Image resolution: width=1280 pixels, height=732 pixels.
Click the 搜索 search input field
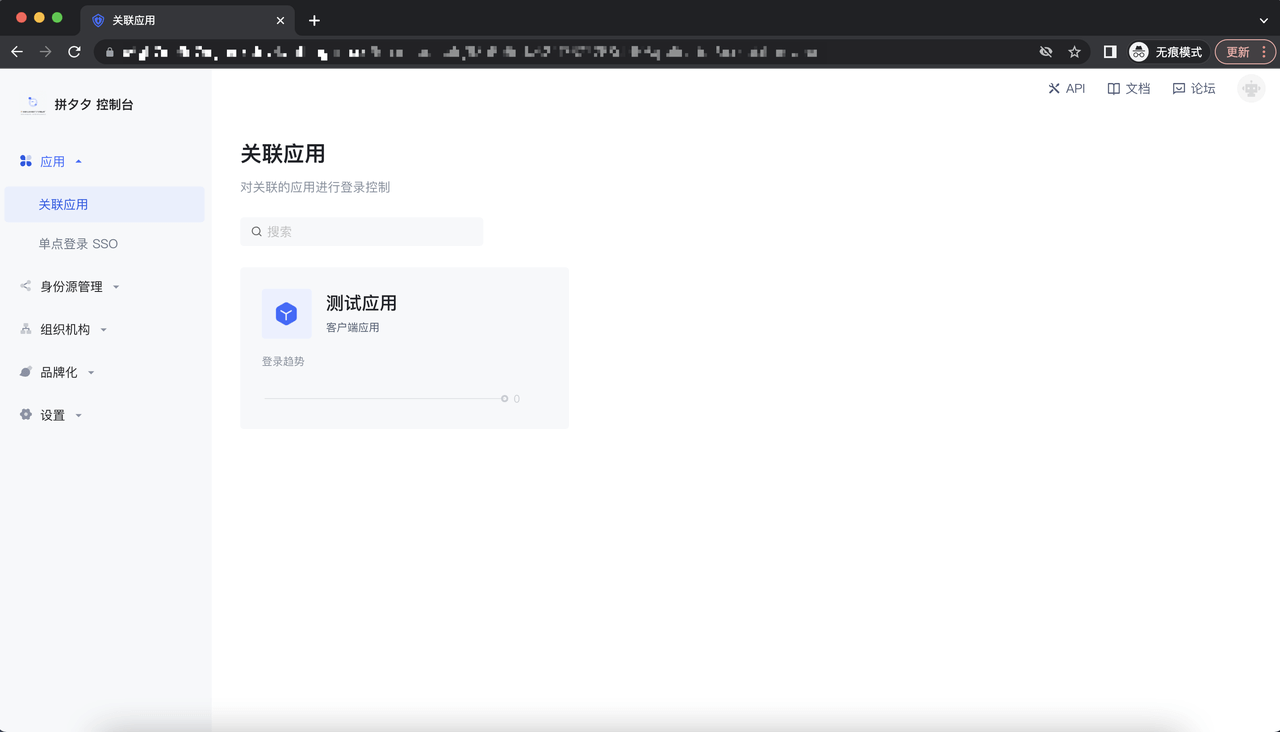pyautogui.click(x=362, y=231)
